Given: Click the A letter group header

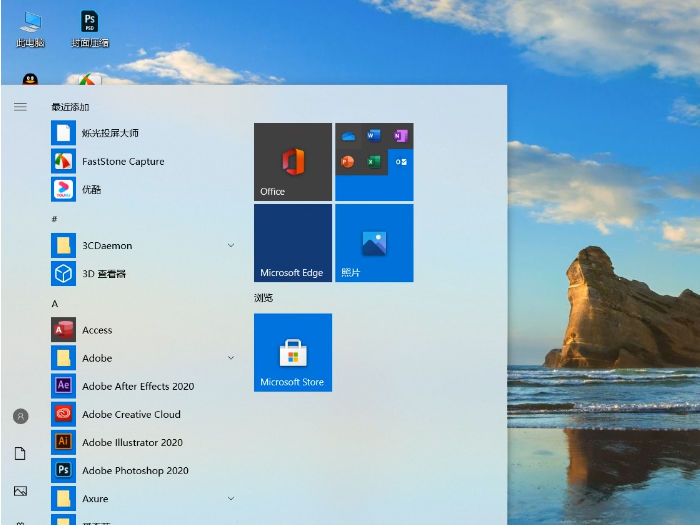Looking at the screenshot, I should point(54,304).
